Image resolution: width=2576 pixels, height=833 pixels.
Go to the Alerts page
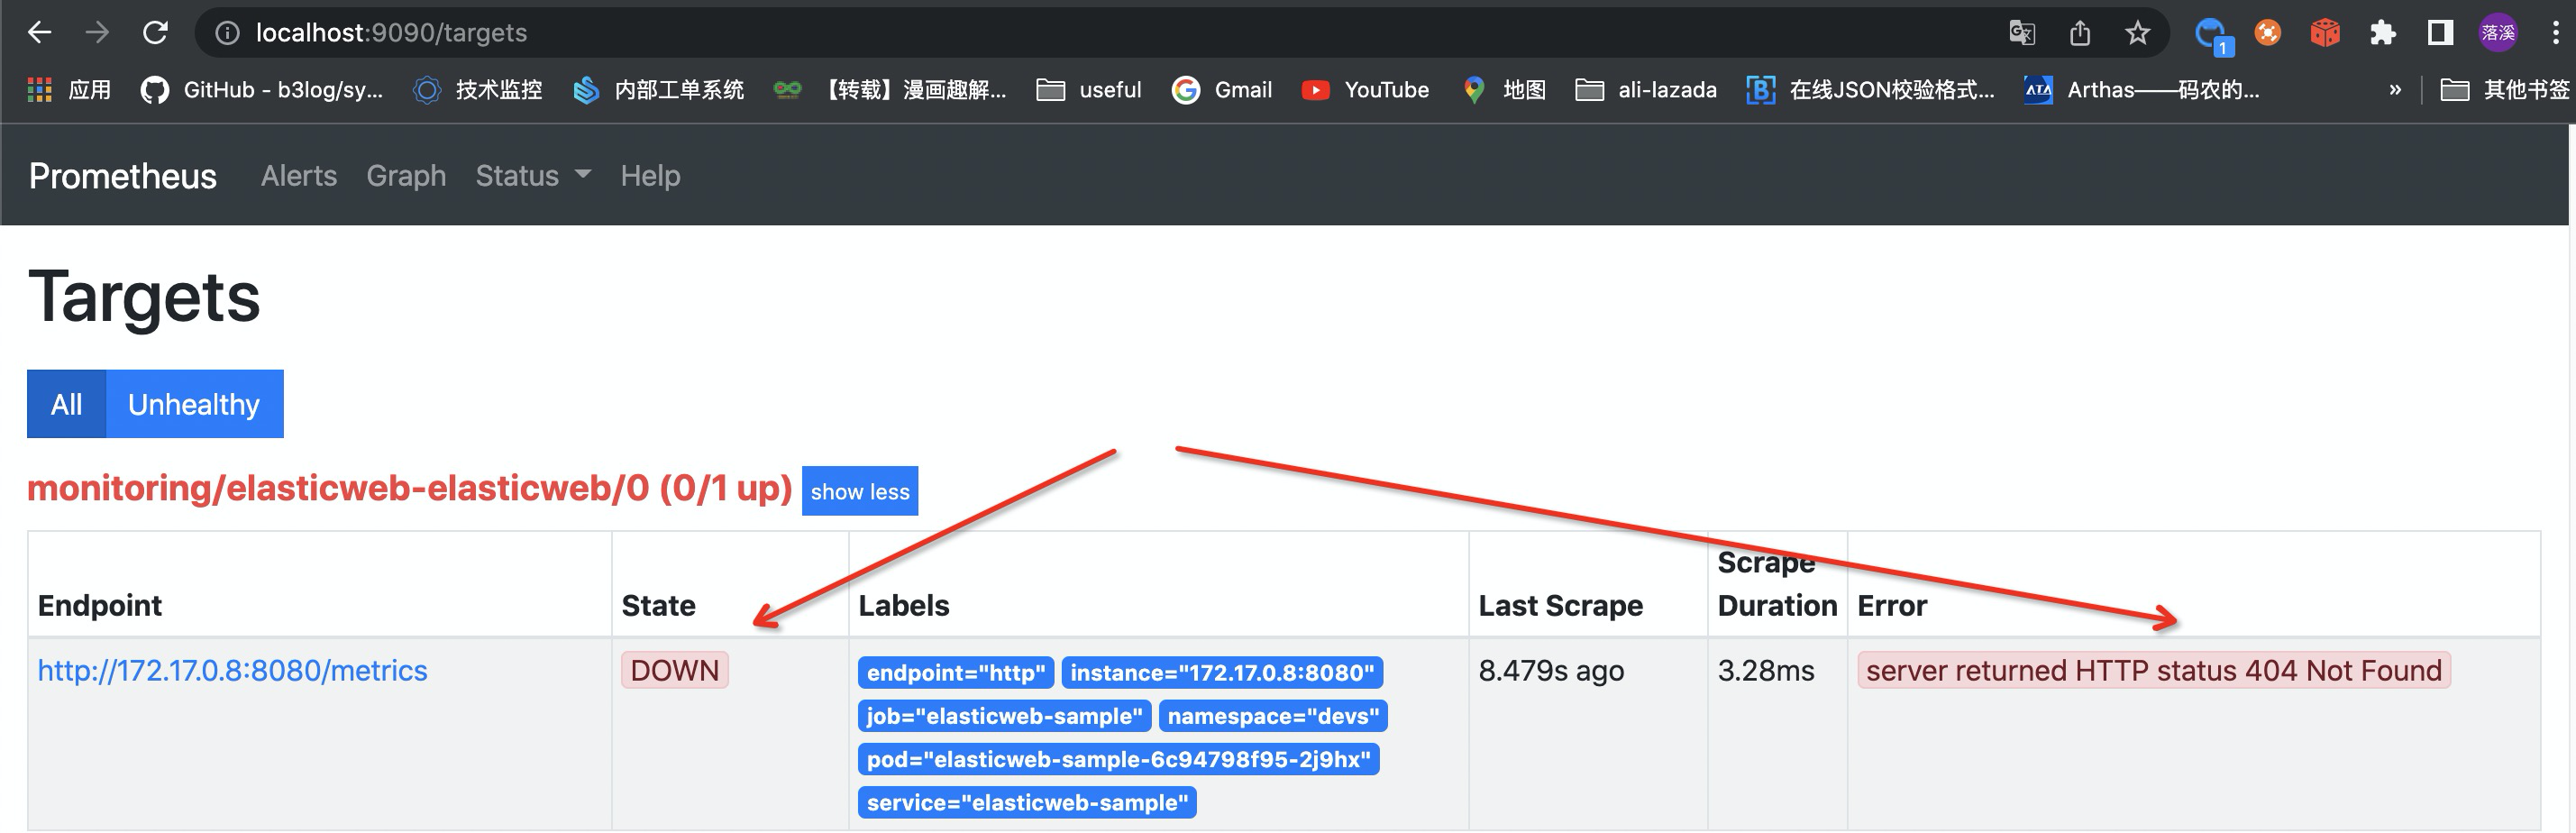(298, 175)
